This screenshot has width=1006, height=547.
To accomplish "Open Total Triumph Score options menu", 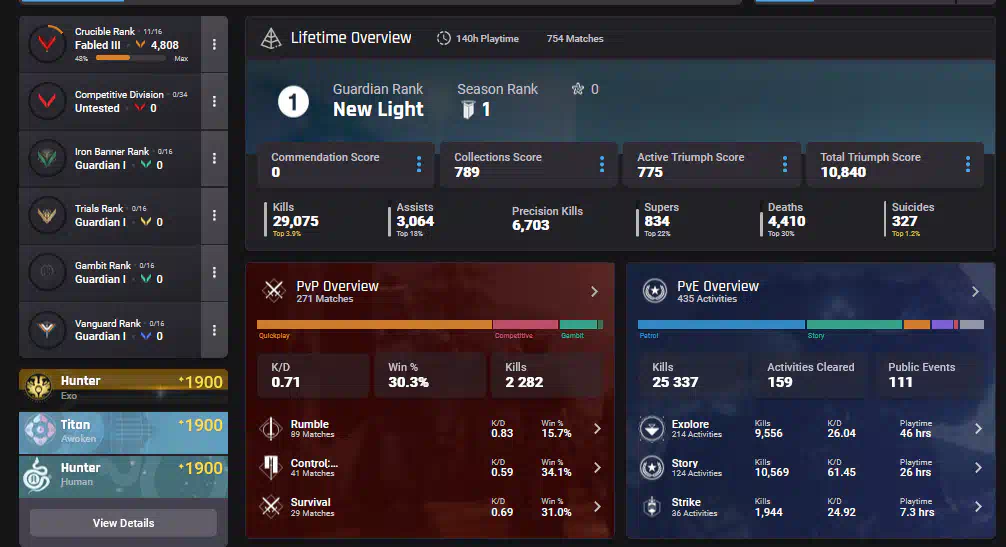I will [968, 165].
